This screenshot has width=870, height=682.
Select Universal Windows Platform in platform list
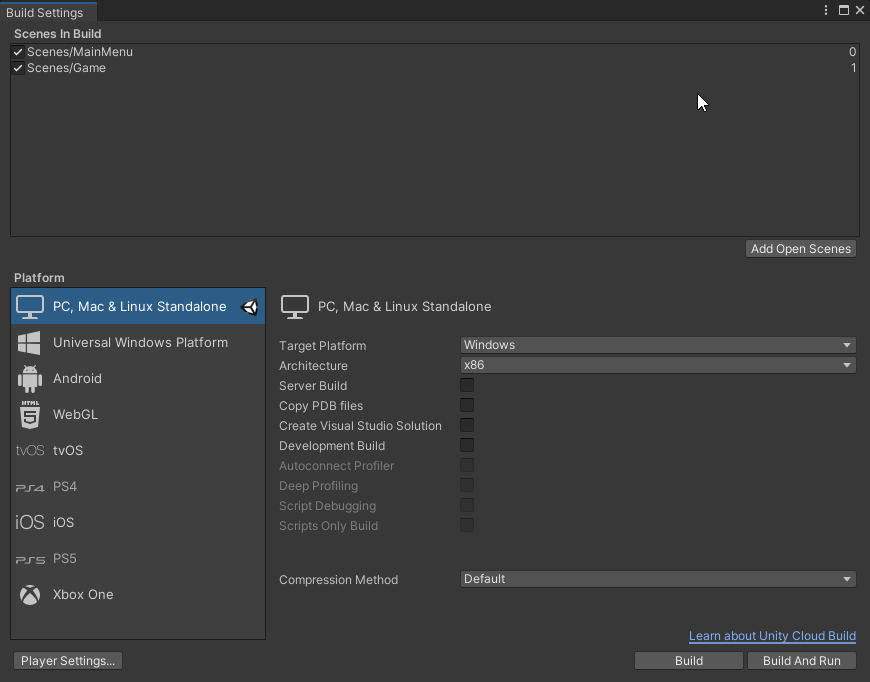[x=138, y=343]
